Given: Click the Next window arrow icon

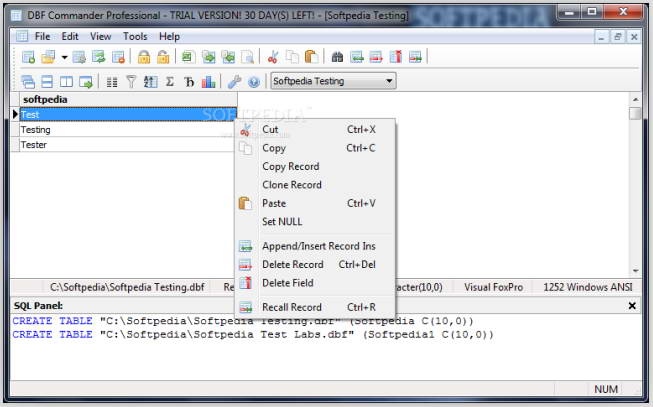Looking at the screenshot, I should point(86,82).
